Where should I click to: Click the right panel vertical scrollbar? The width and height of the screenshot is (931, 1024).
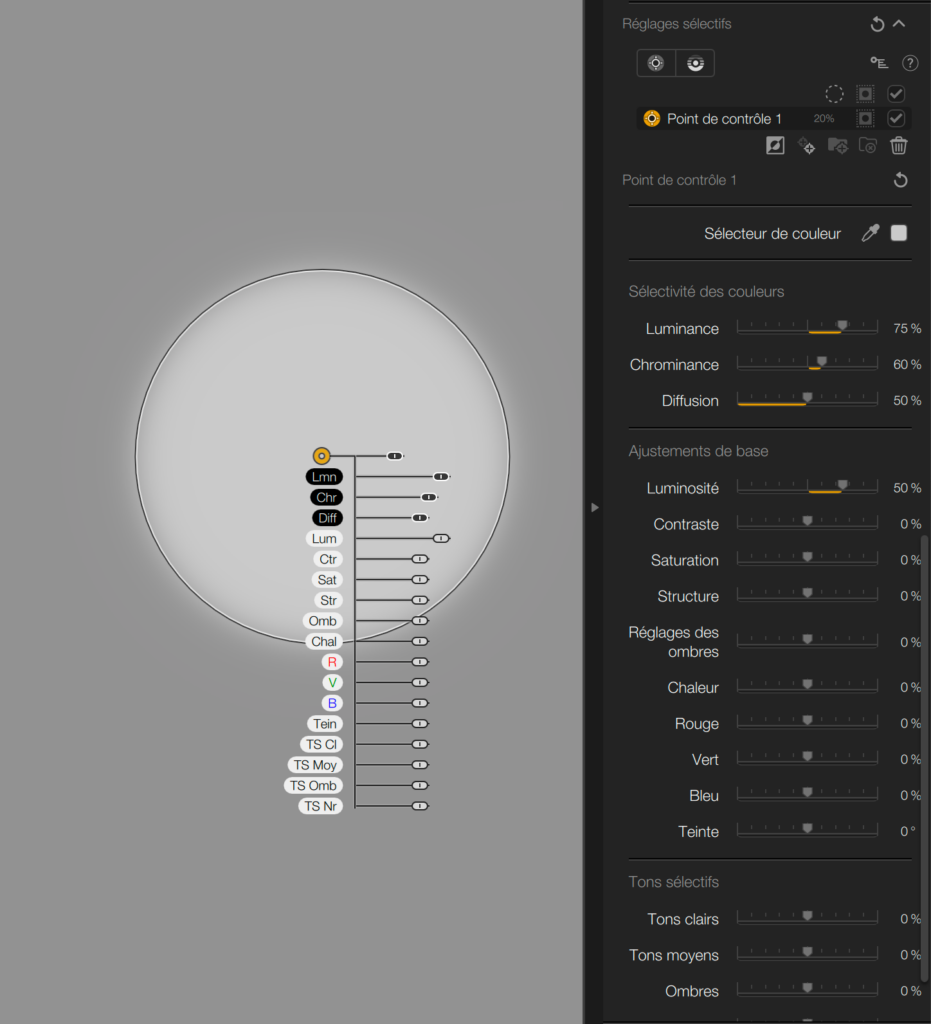point(924,758)
